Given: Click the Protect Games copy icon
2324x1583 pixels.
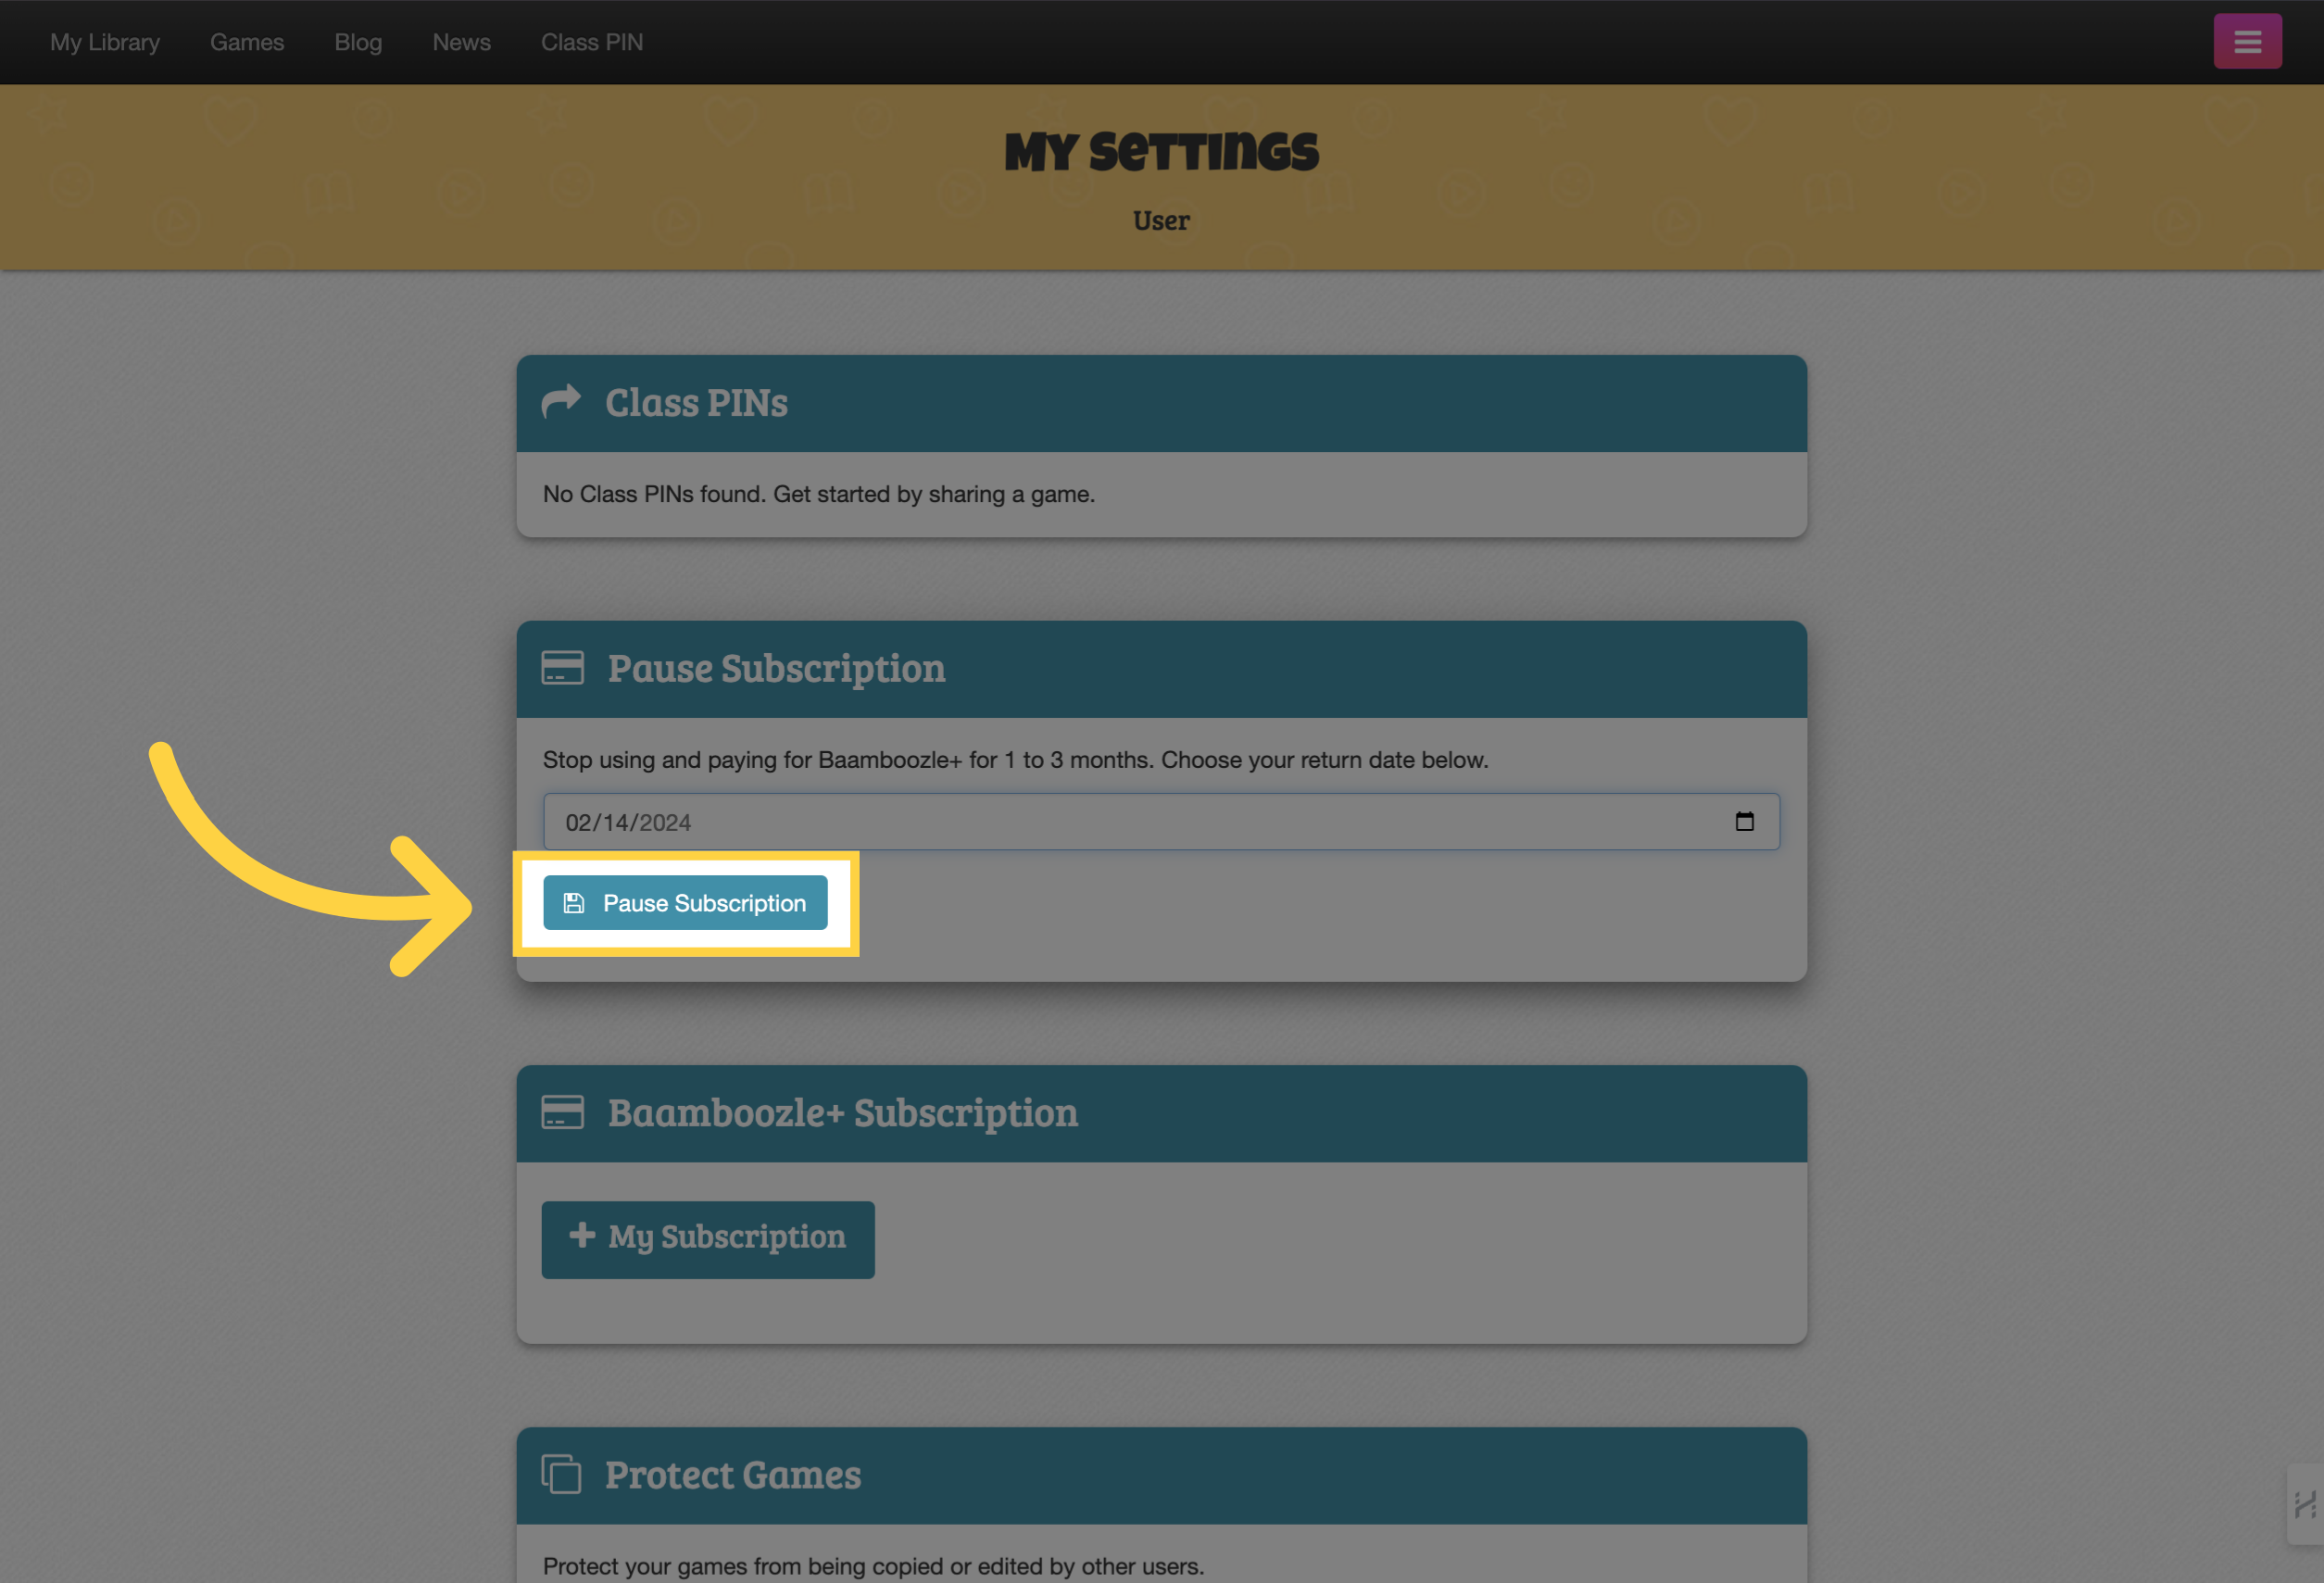Looking at the screenshot, I should (x=561, y=1474).
